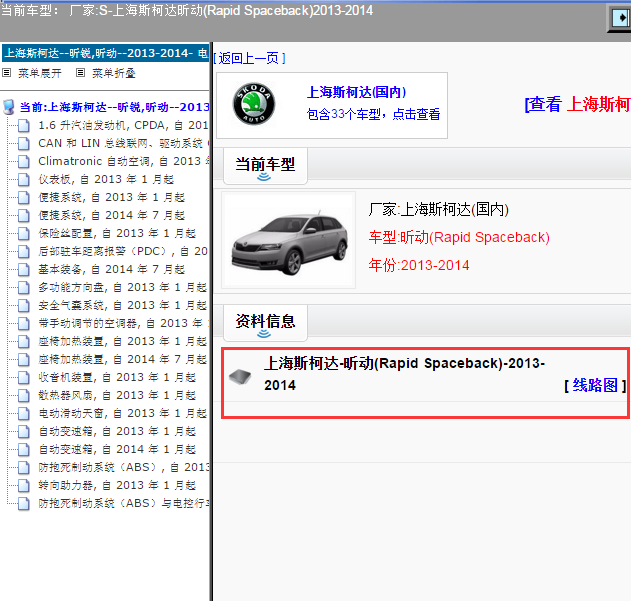Click document icon beside 保险丝配置 item
The width and height of the screenshot is (631, 601).
pos(24,233)
